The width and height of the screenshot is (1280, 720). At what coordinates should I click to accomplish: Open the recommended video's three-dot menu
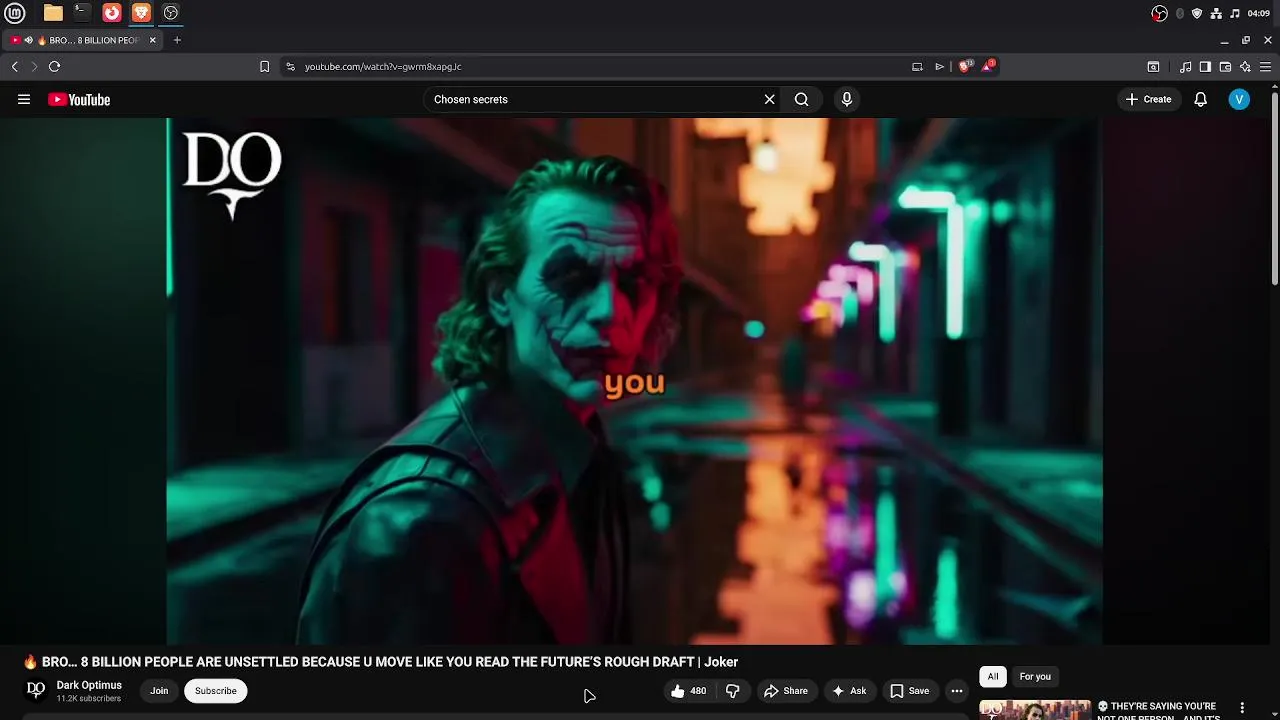[x=1242, y=707]
